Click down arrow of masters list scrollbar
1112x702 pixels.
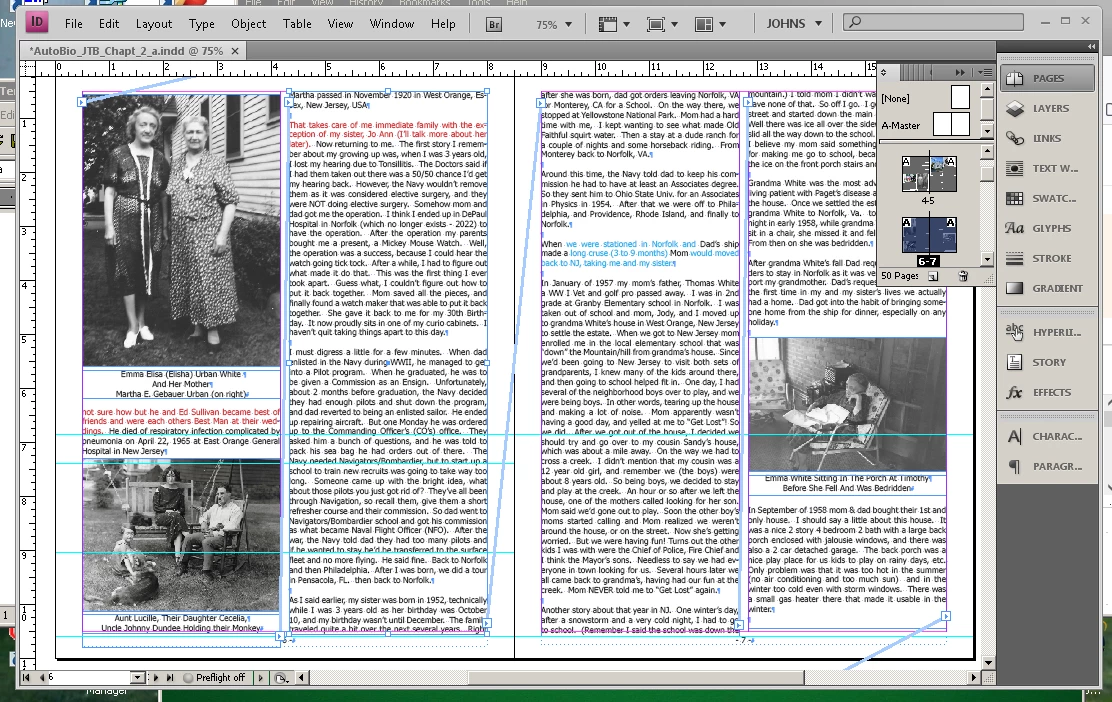pos(987,131)
